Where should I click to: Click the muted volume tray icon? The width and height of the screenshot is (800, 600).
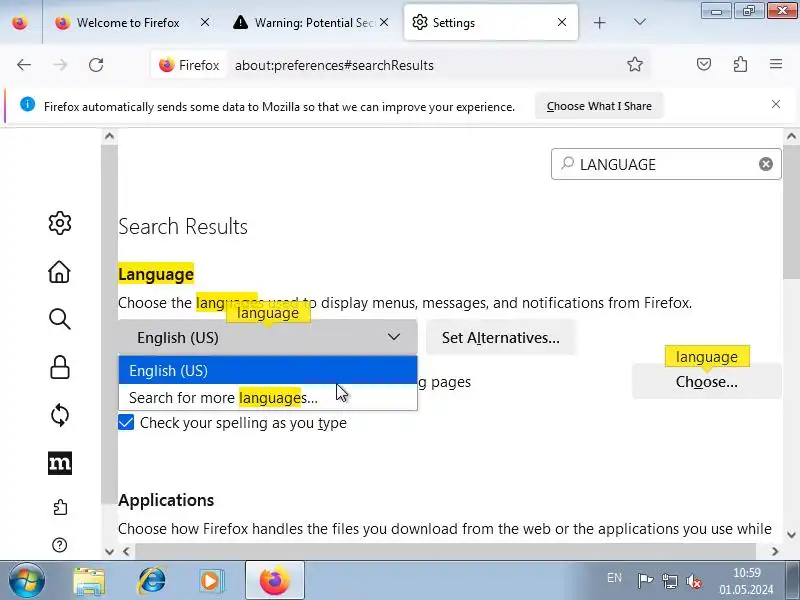pos(694,581)
